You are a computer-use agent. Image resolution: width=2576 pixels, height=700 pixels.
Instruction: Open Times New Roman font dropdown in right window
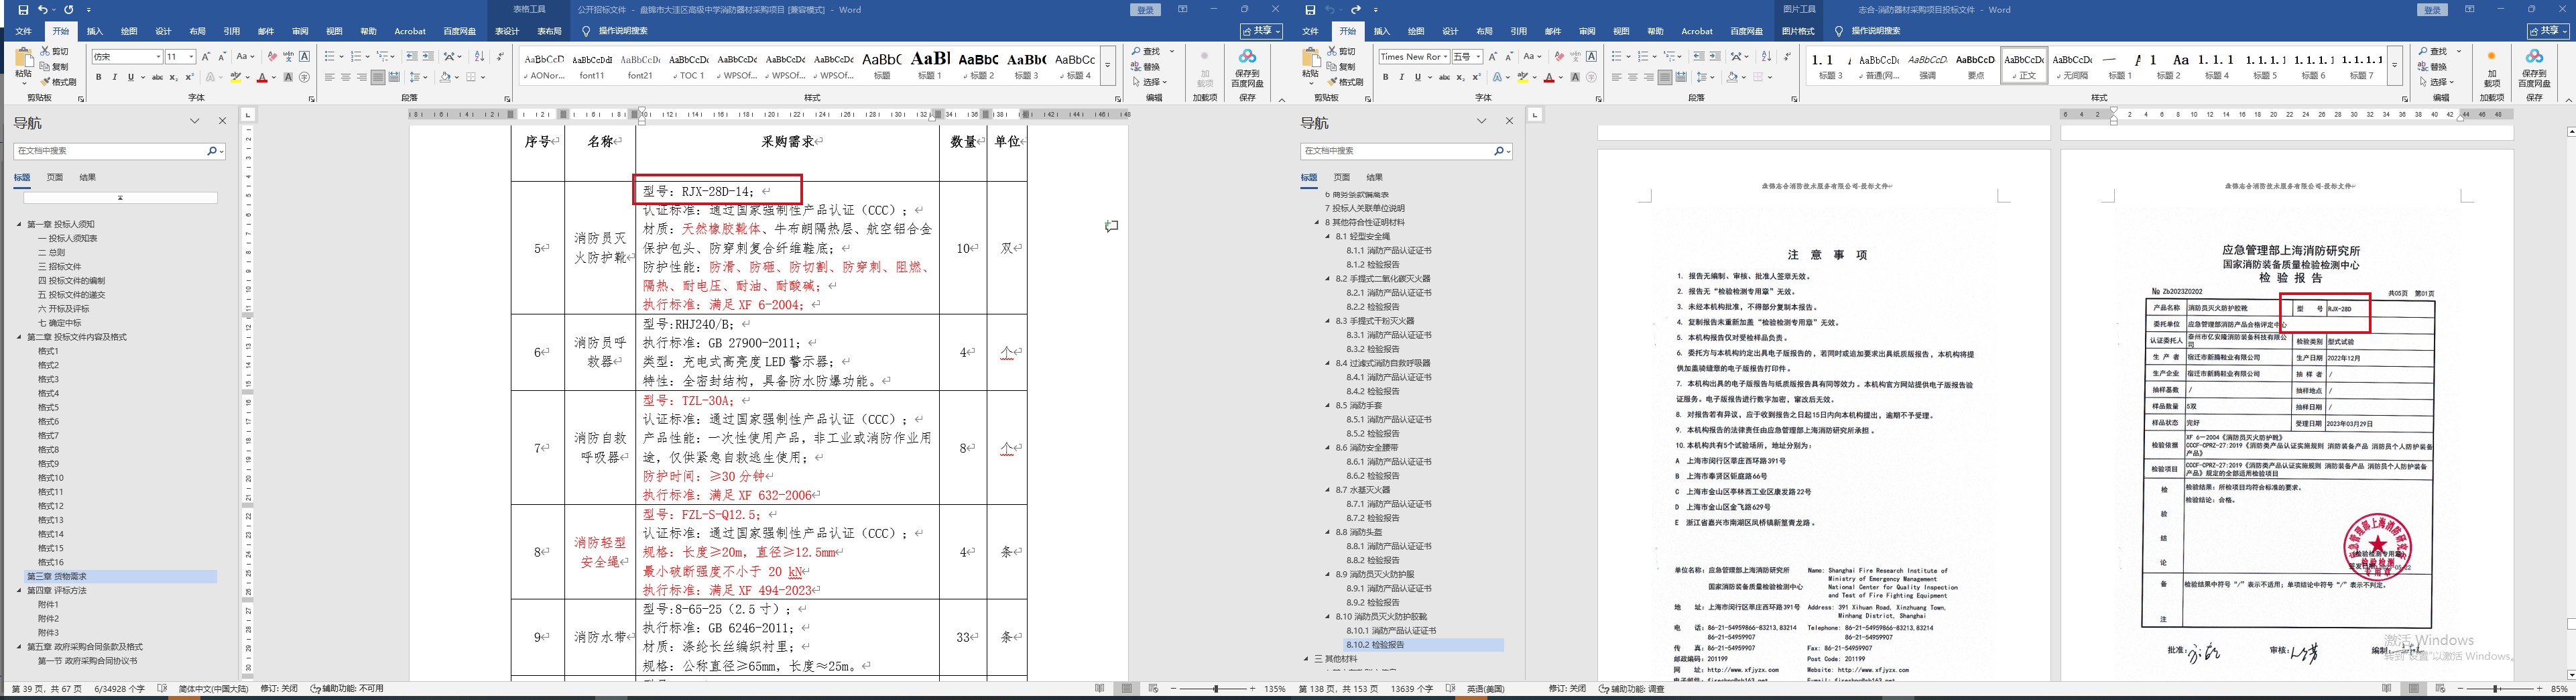click(x=1445, y=57)
